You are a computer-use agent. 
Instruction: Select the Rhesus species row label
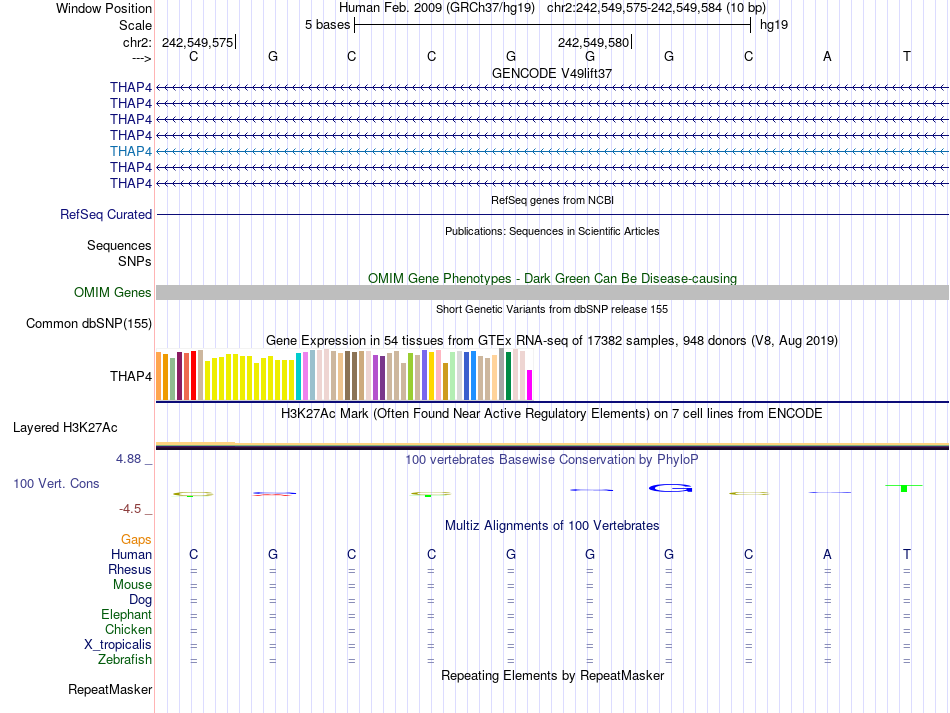130,569
